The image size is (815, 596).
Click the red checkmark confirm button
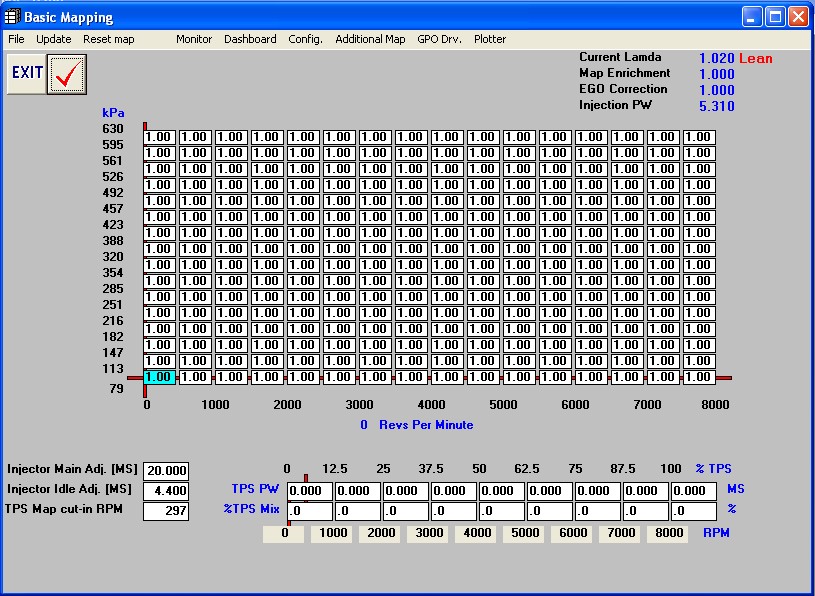pyautogui.click(x=67, y=75)
